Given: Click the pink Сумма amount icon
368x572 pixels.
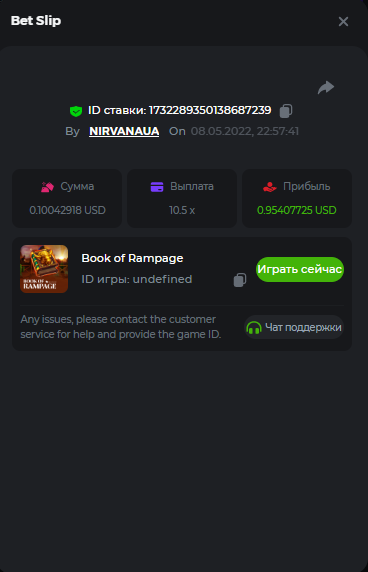Looking at the screenshot, I should [47, 187].
